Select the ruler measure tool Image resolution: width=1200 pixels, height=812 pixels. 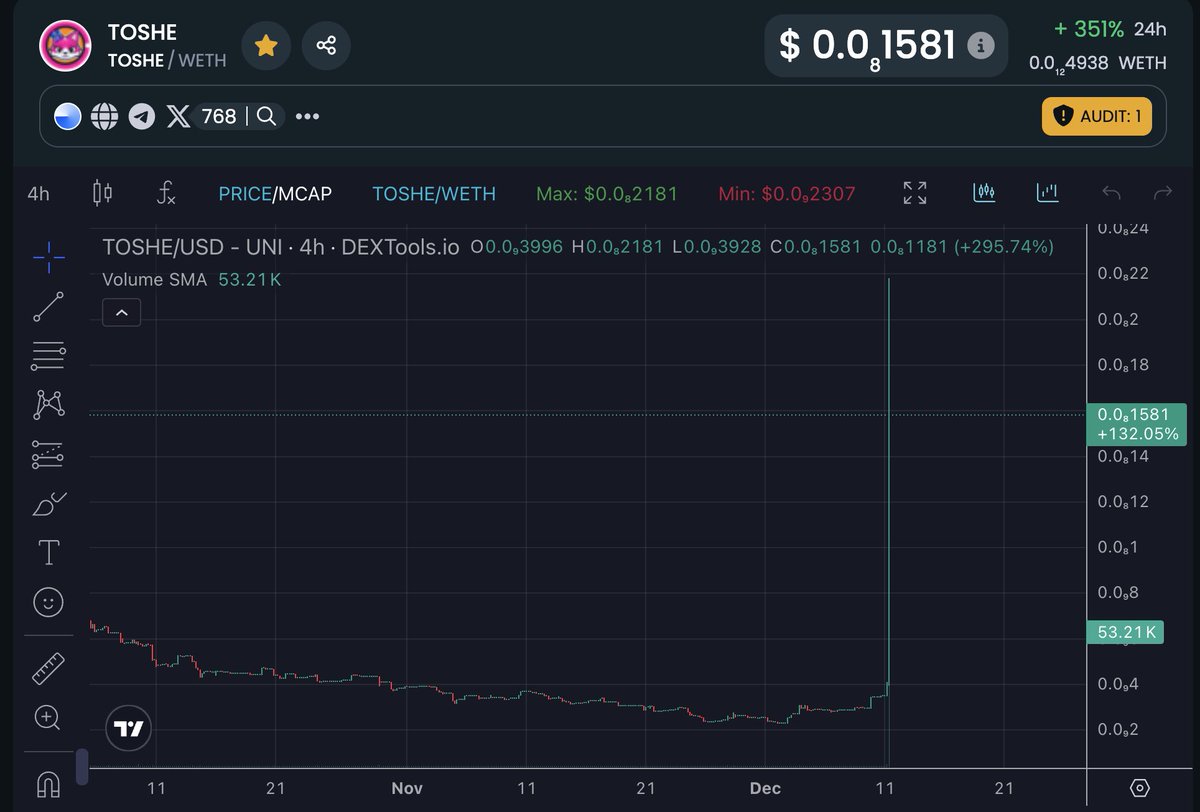pyautogui.click(x=48, y=667)
